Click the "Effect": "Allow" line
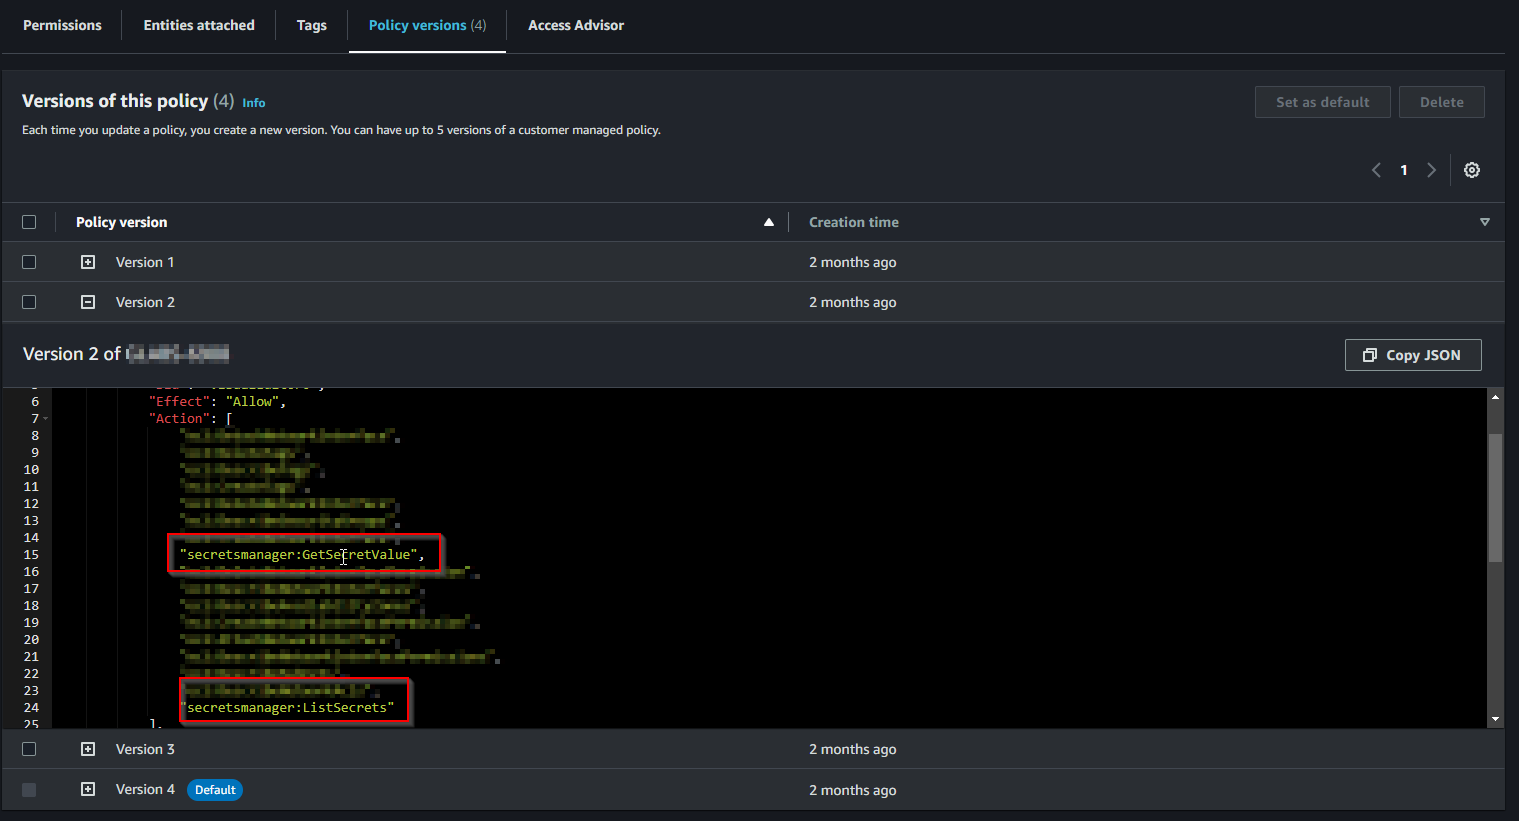This screenshot has width=1519, height=821. [x=218, y=402]
